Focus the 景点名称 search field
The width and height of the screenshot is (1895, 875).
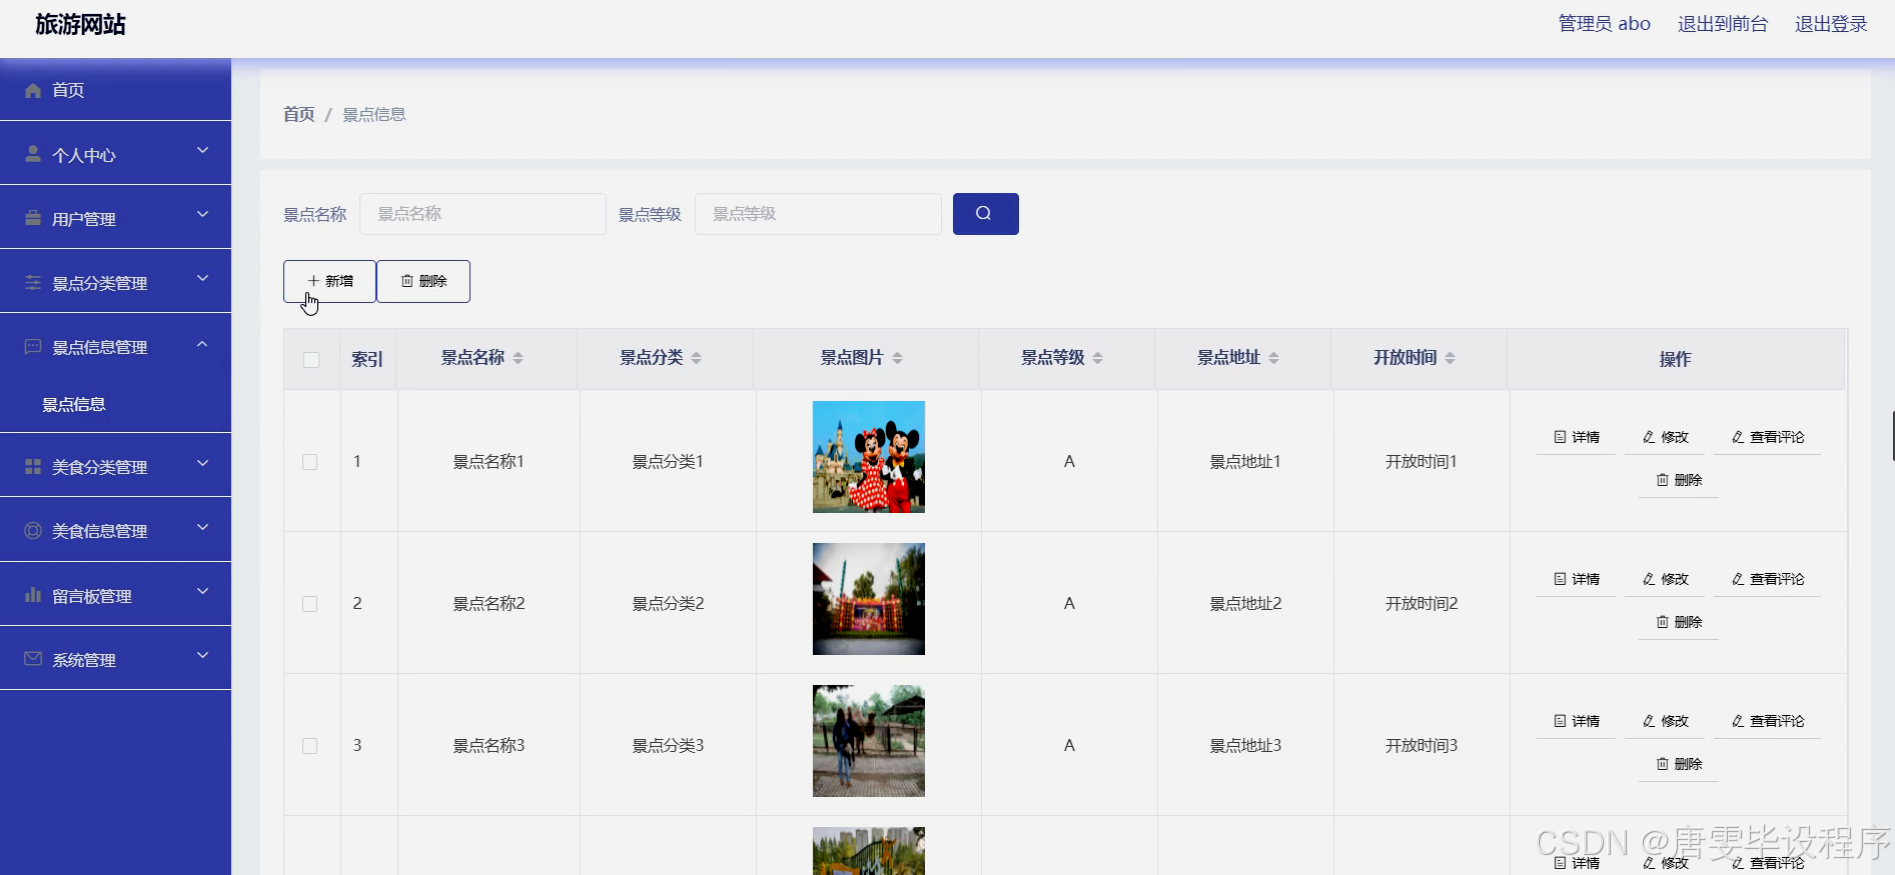pyautogui.click(x=483, y=214)
